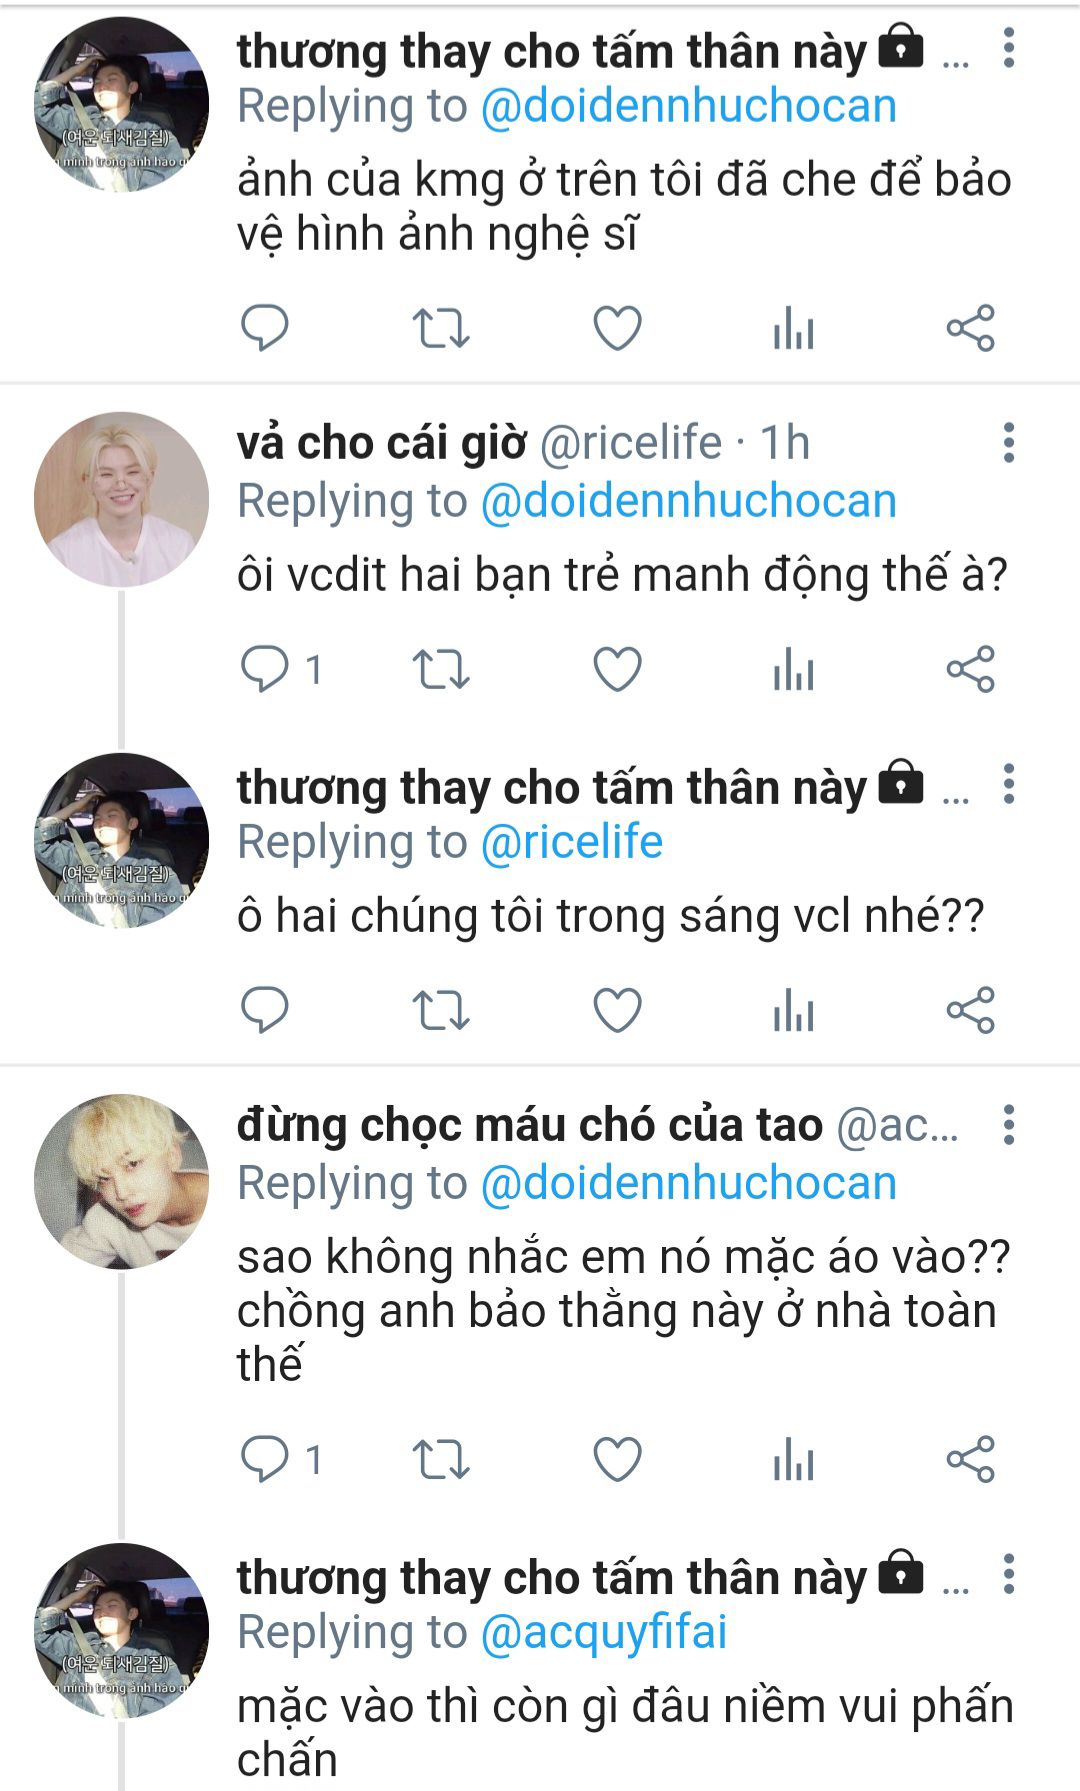Like the tweet about 'ảnh của kmg'
Screen dimensions: 1080x1791
[x=617, y=328]
